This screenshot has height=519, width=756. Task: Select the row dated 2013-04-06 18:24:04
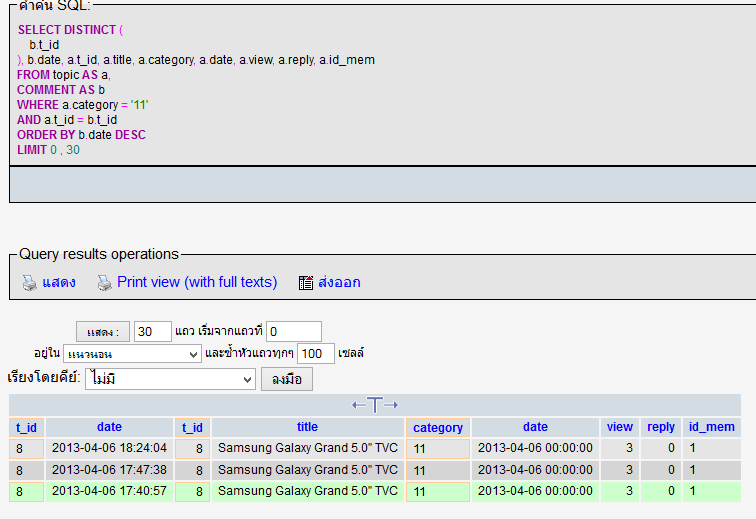point(109,448)
